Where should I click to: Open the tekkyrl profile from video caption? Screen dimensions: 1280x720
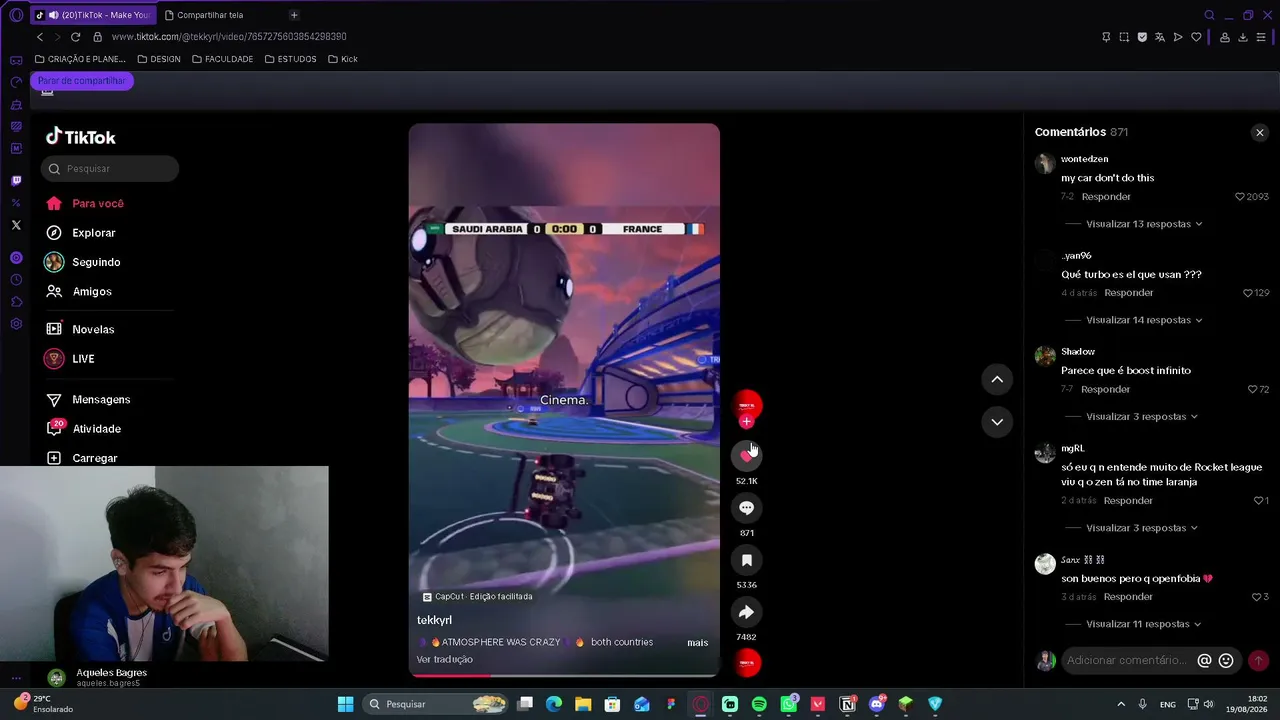(434, 620)
